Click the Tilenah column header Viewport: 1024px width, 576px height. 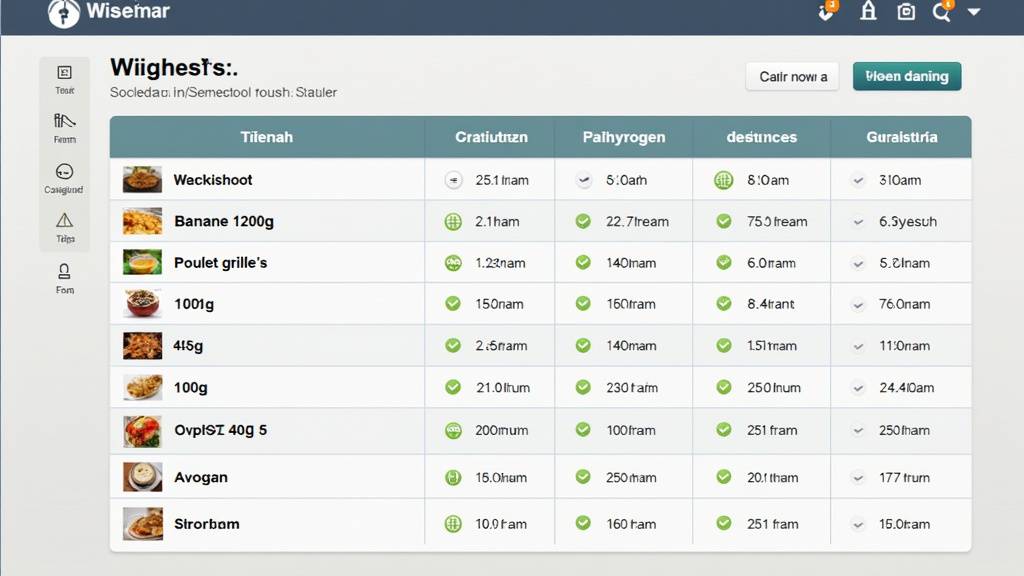(x=267, y=137)
